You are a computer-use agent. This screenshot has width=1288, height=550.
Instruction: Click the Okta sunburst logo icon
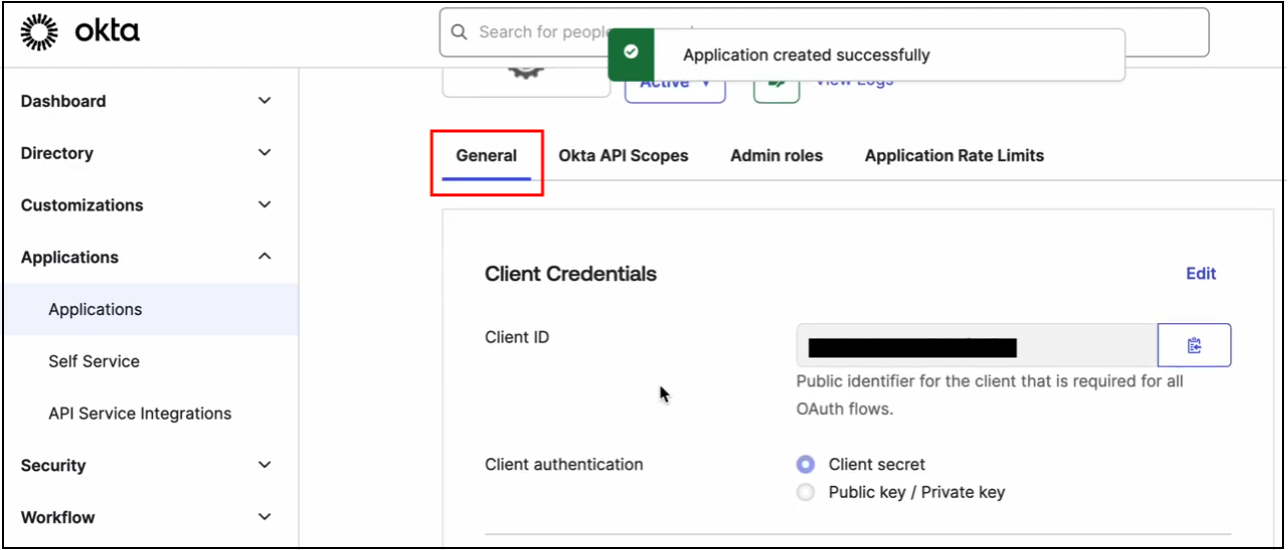coord(40,32)
